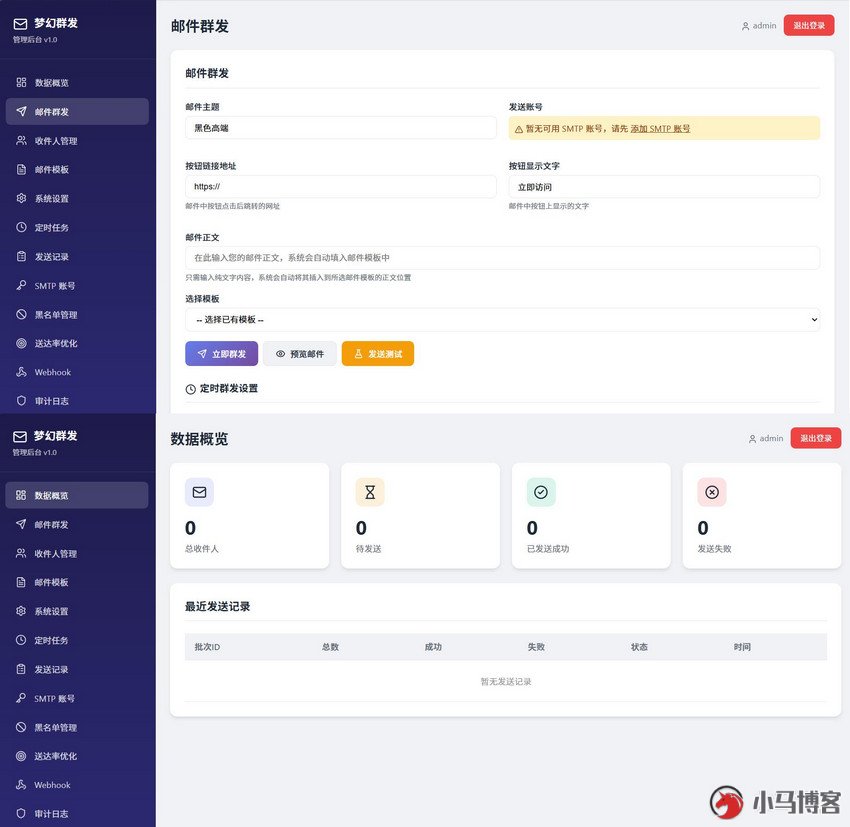Viewport: 850px width, 827px height.
Task: Open 发送记录 in the 数据概览 page sidebar
Action: coord(77,669)
